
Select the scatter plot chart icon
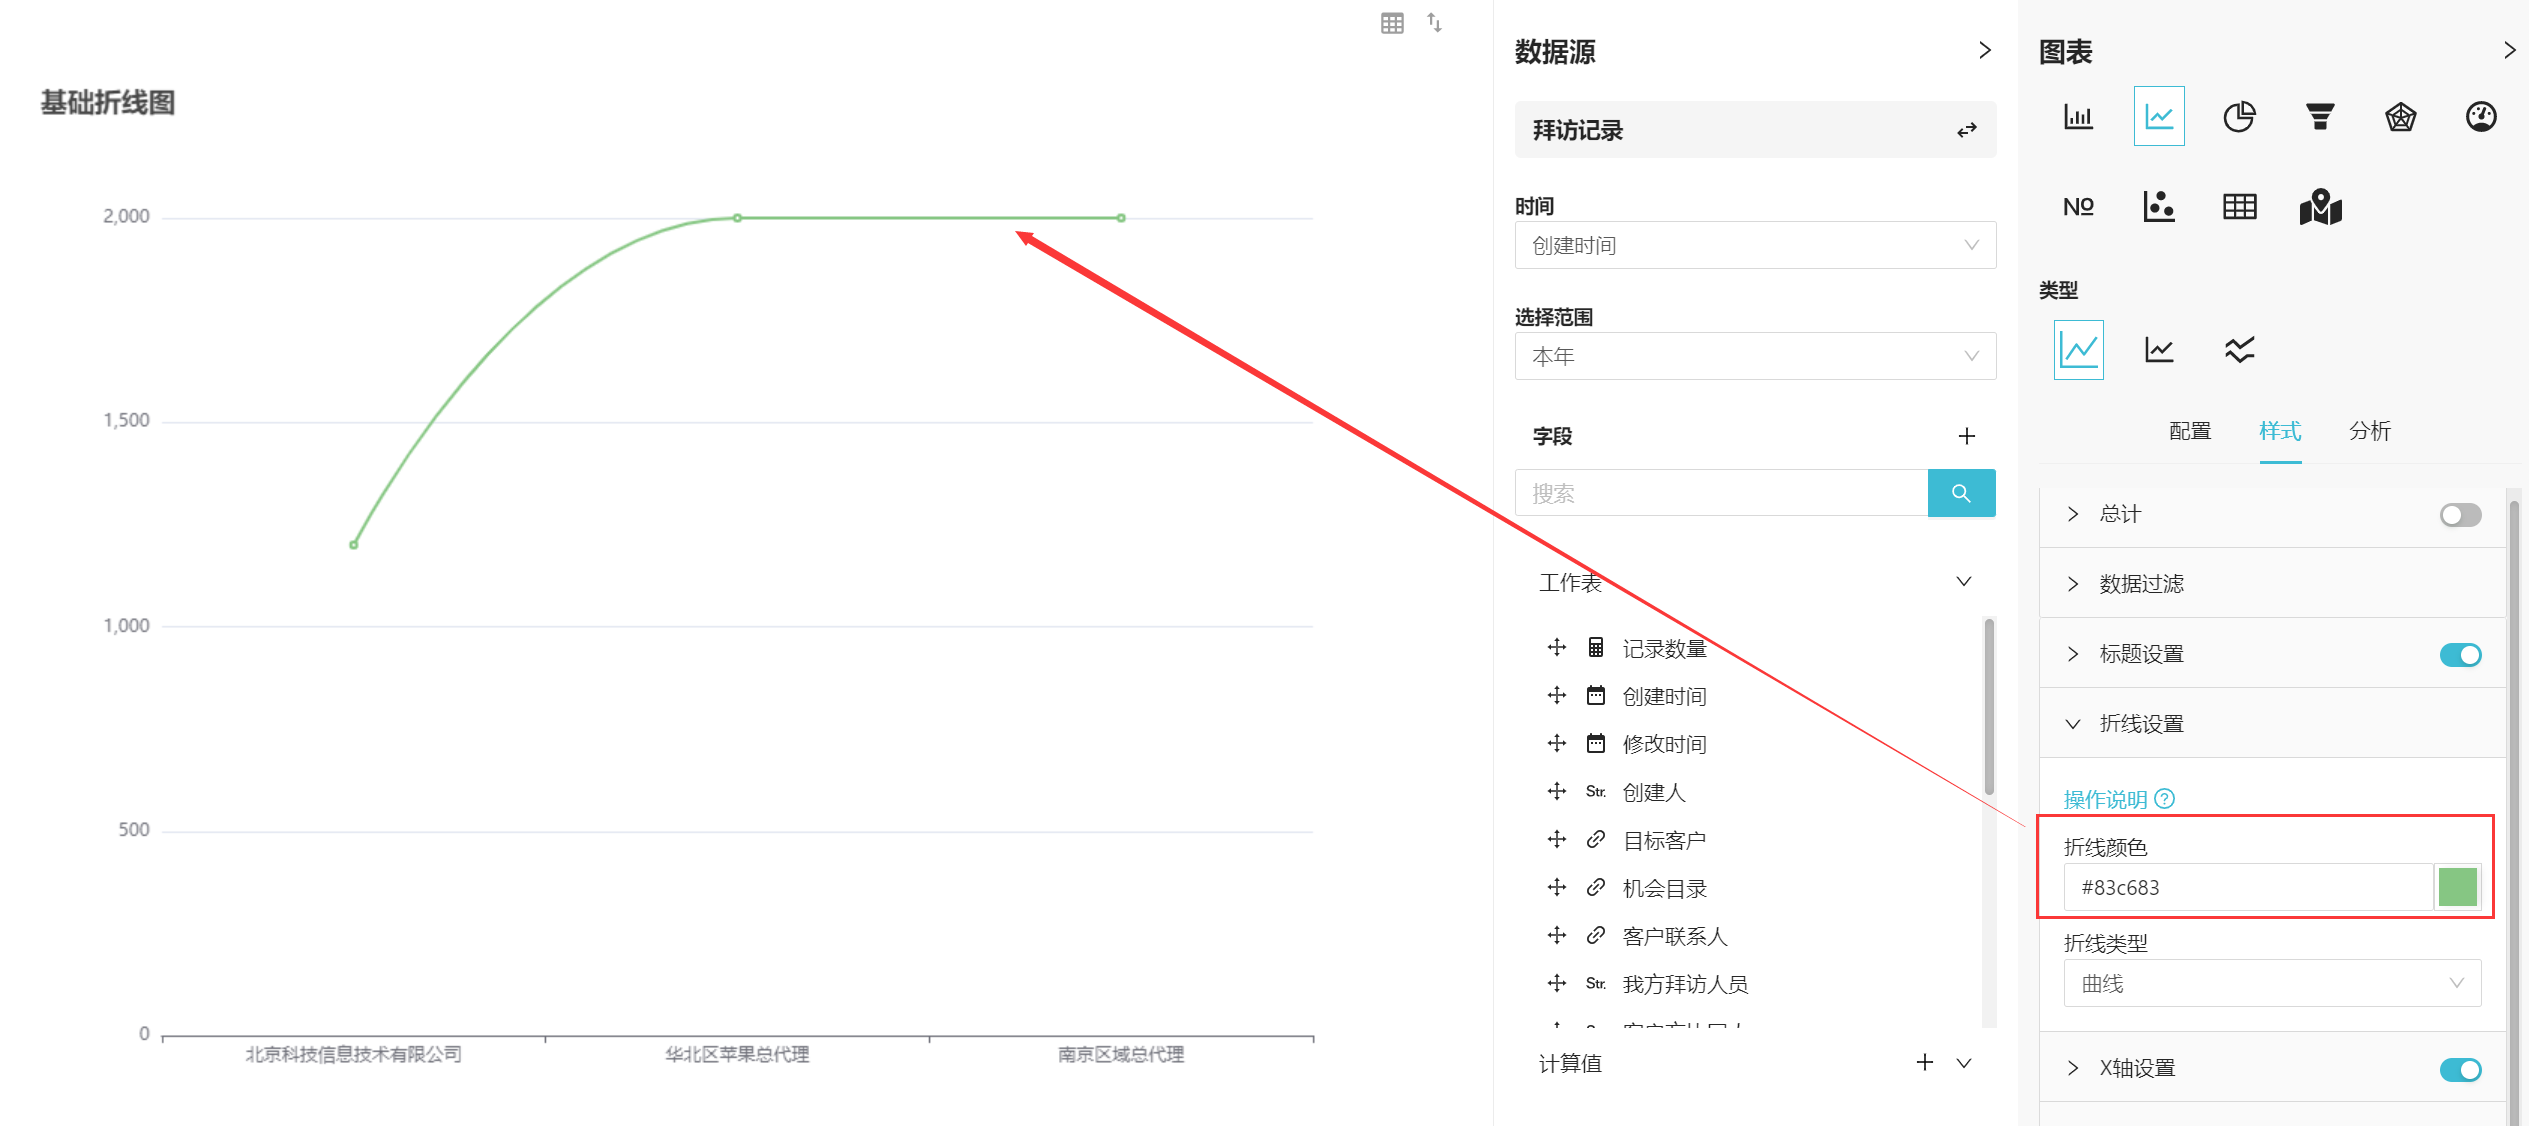(2158, 207)
